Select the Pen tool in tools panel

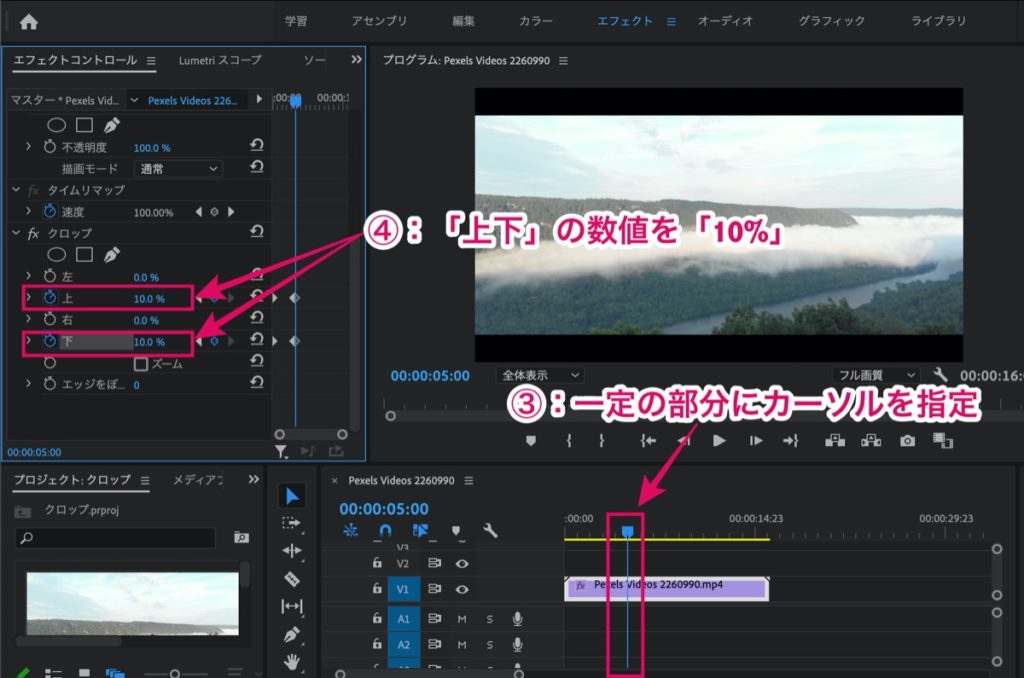click(x=291, y=634)
